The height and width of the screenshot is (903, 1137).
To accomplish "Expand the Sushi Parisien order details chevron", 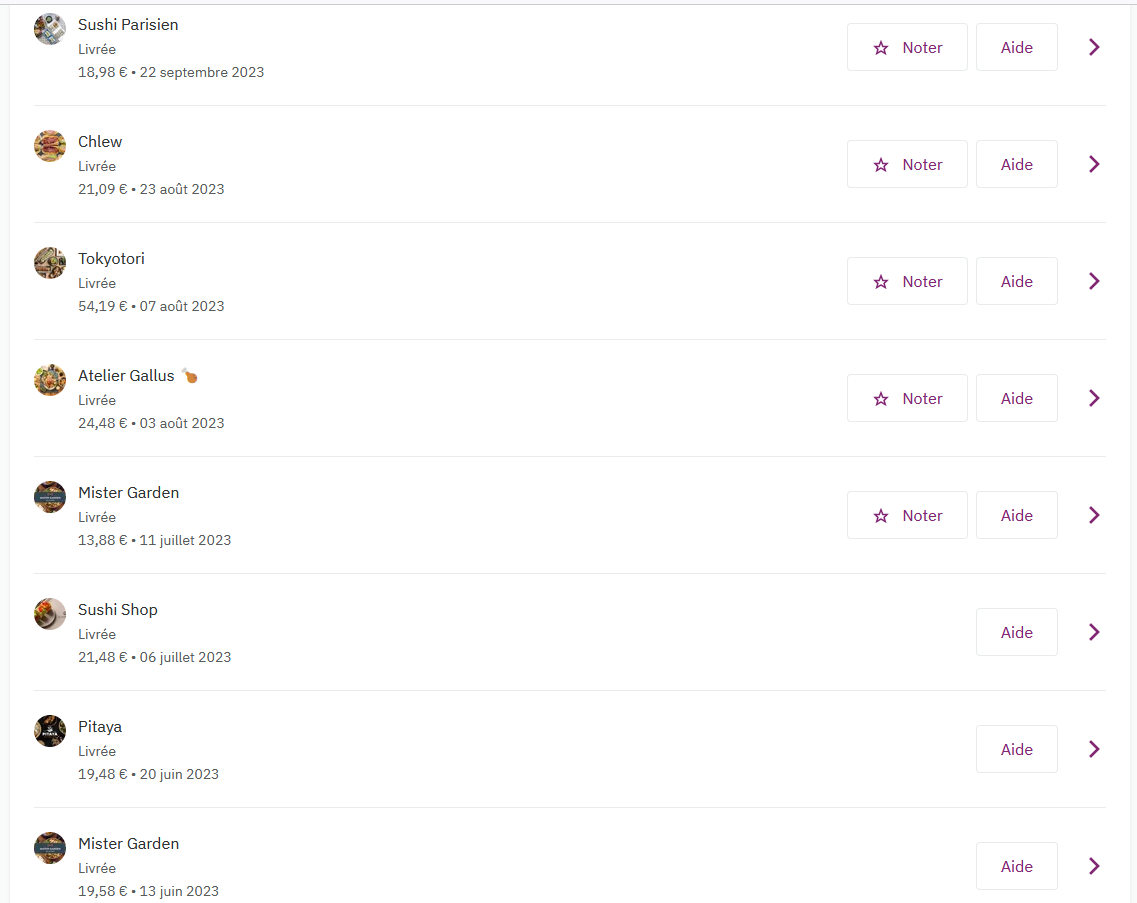I will (1094, 47).
